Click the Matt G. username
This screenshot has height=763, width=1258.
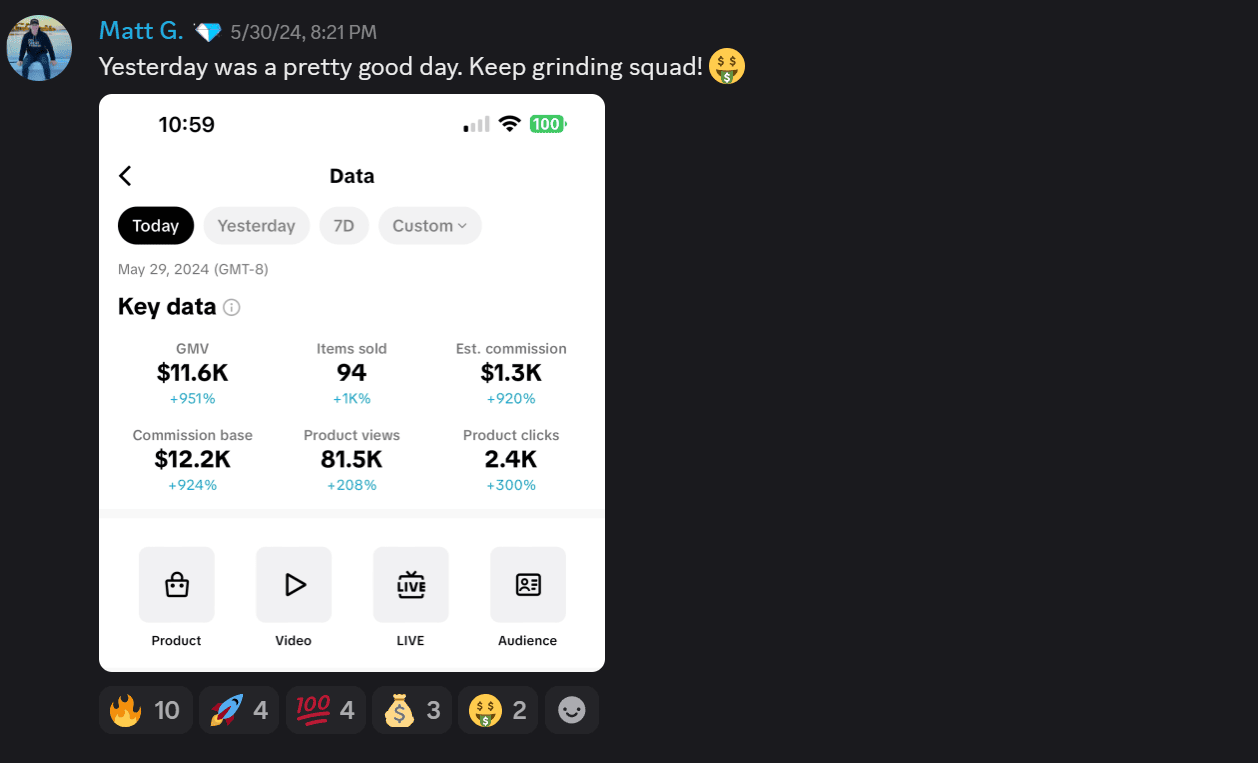(141, 31)
